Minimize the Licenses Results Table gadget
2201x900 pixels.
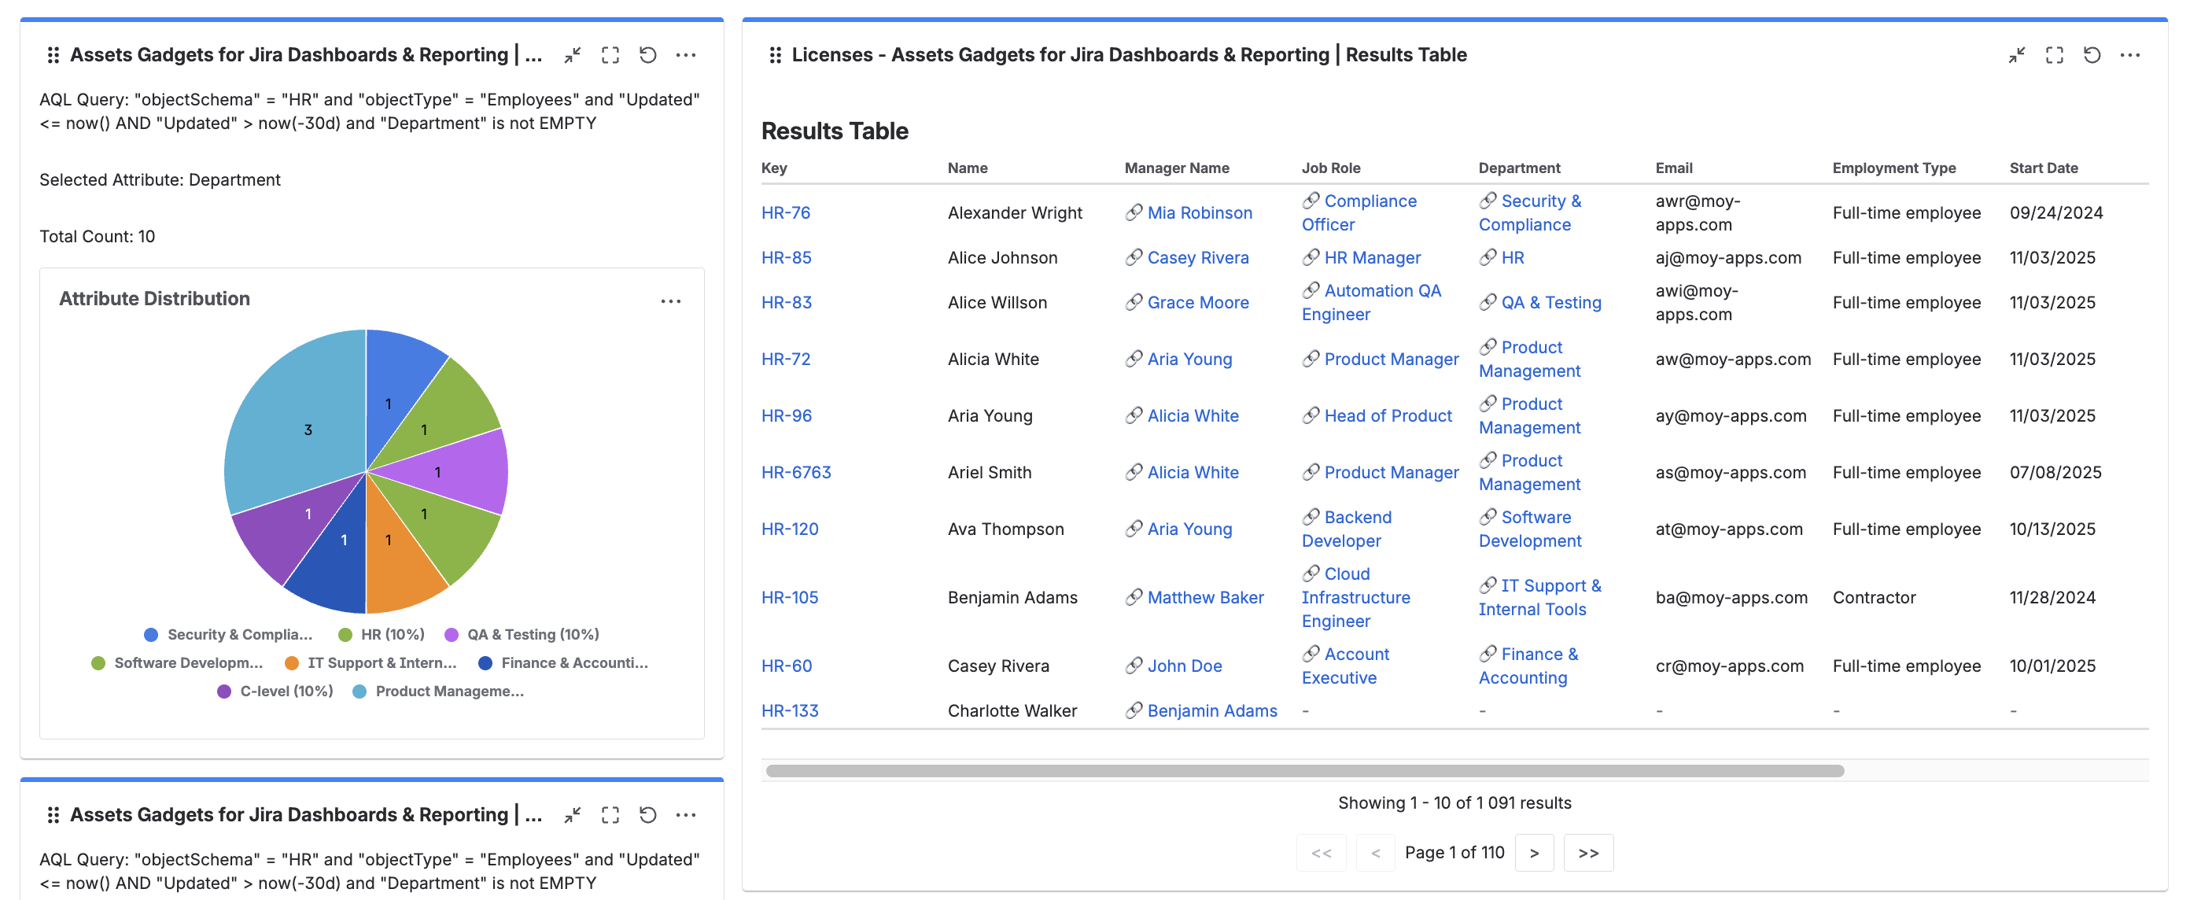click(2016, 55)
